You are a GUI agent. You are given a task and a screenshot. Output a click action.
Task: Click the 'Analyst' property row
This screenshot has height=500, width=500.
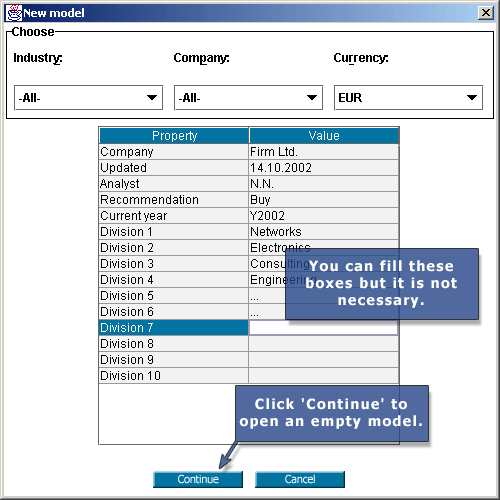[174, 184]
